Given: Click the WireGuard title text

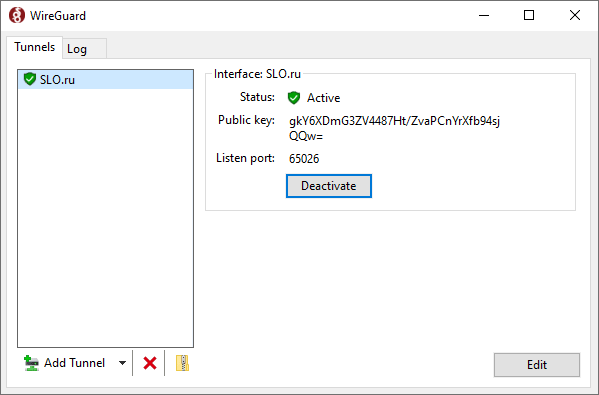Looking at the screenshot, I should pos(58,16).
